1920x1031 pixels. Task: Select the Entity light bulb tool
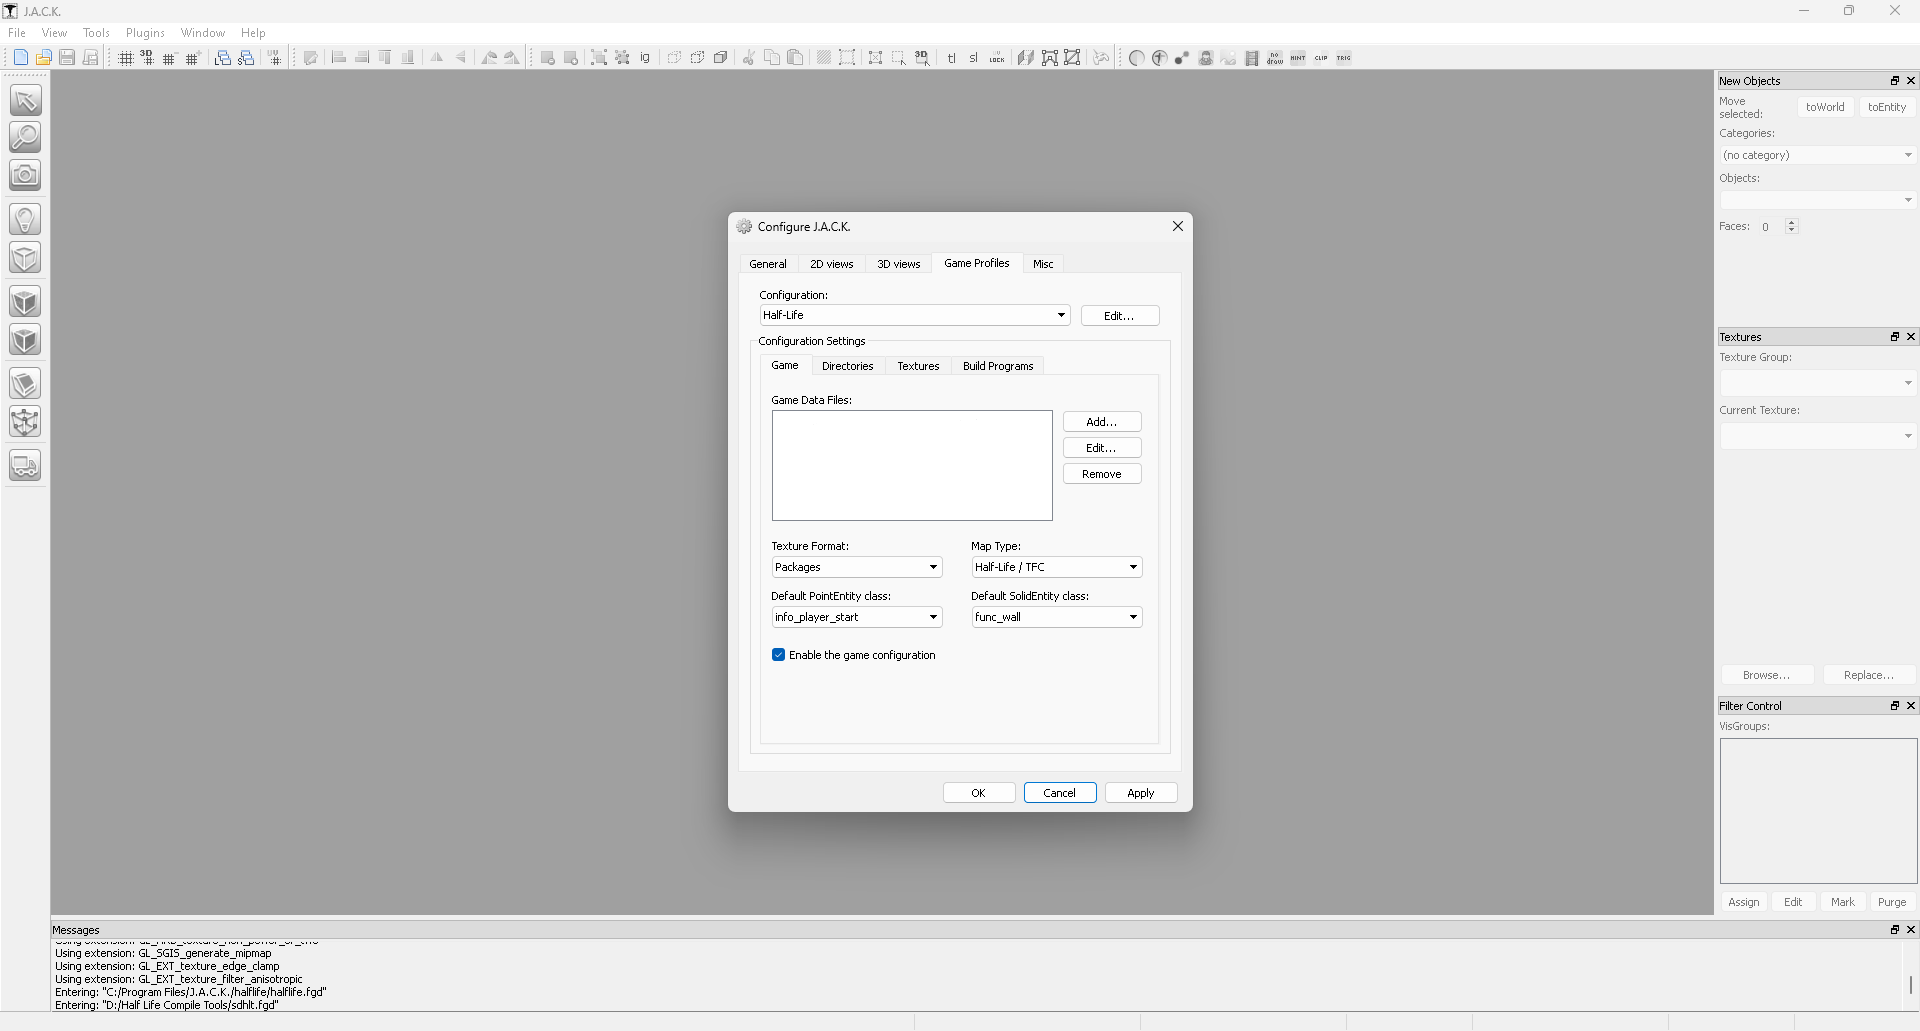click(25, 219)
